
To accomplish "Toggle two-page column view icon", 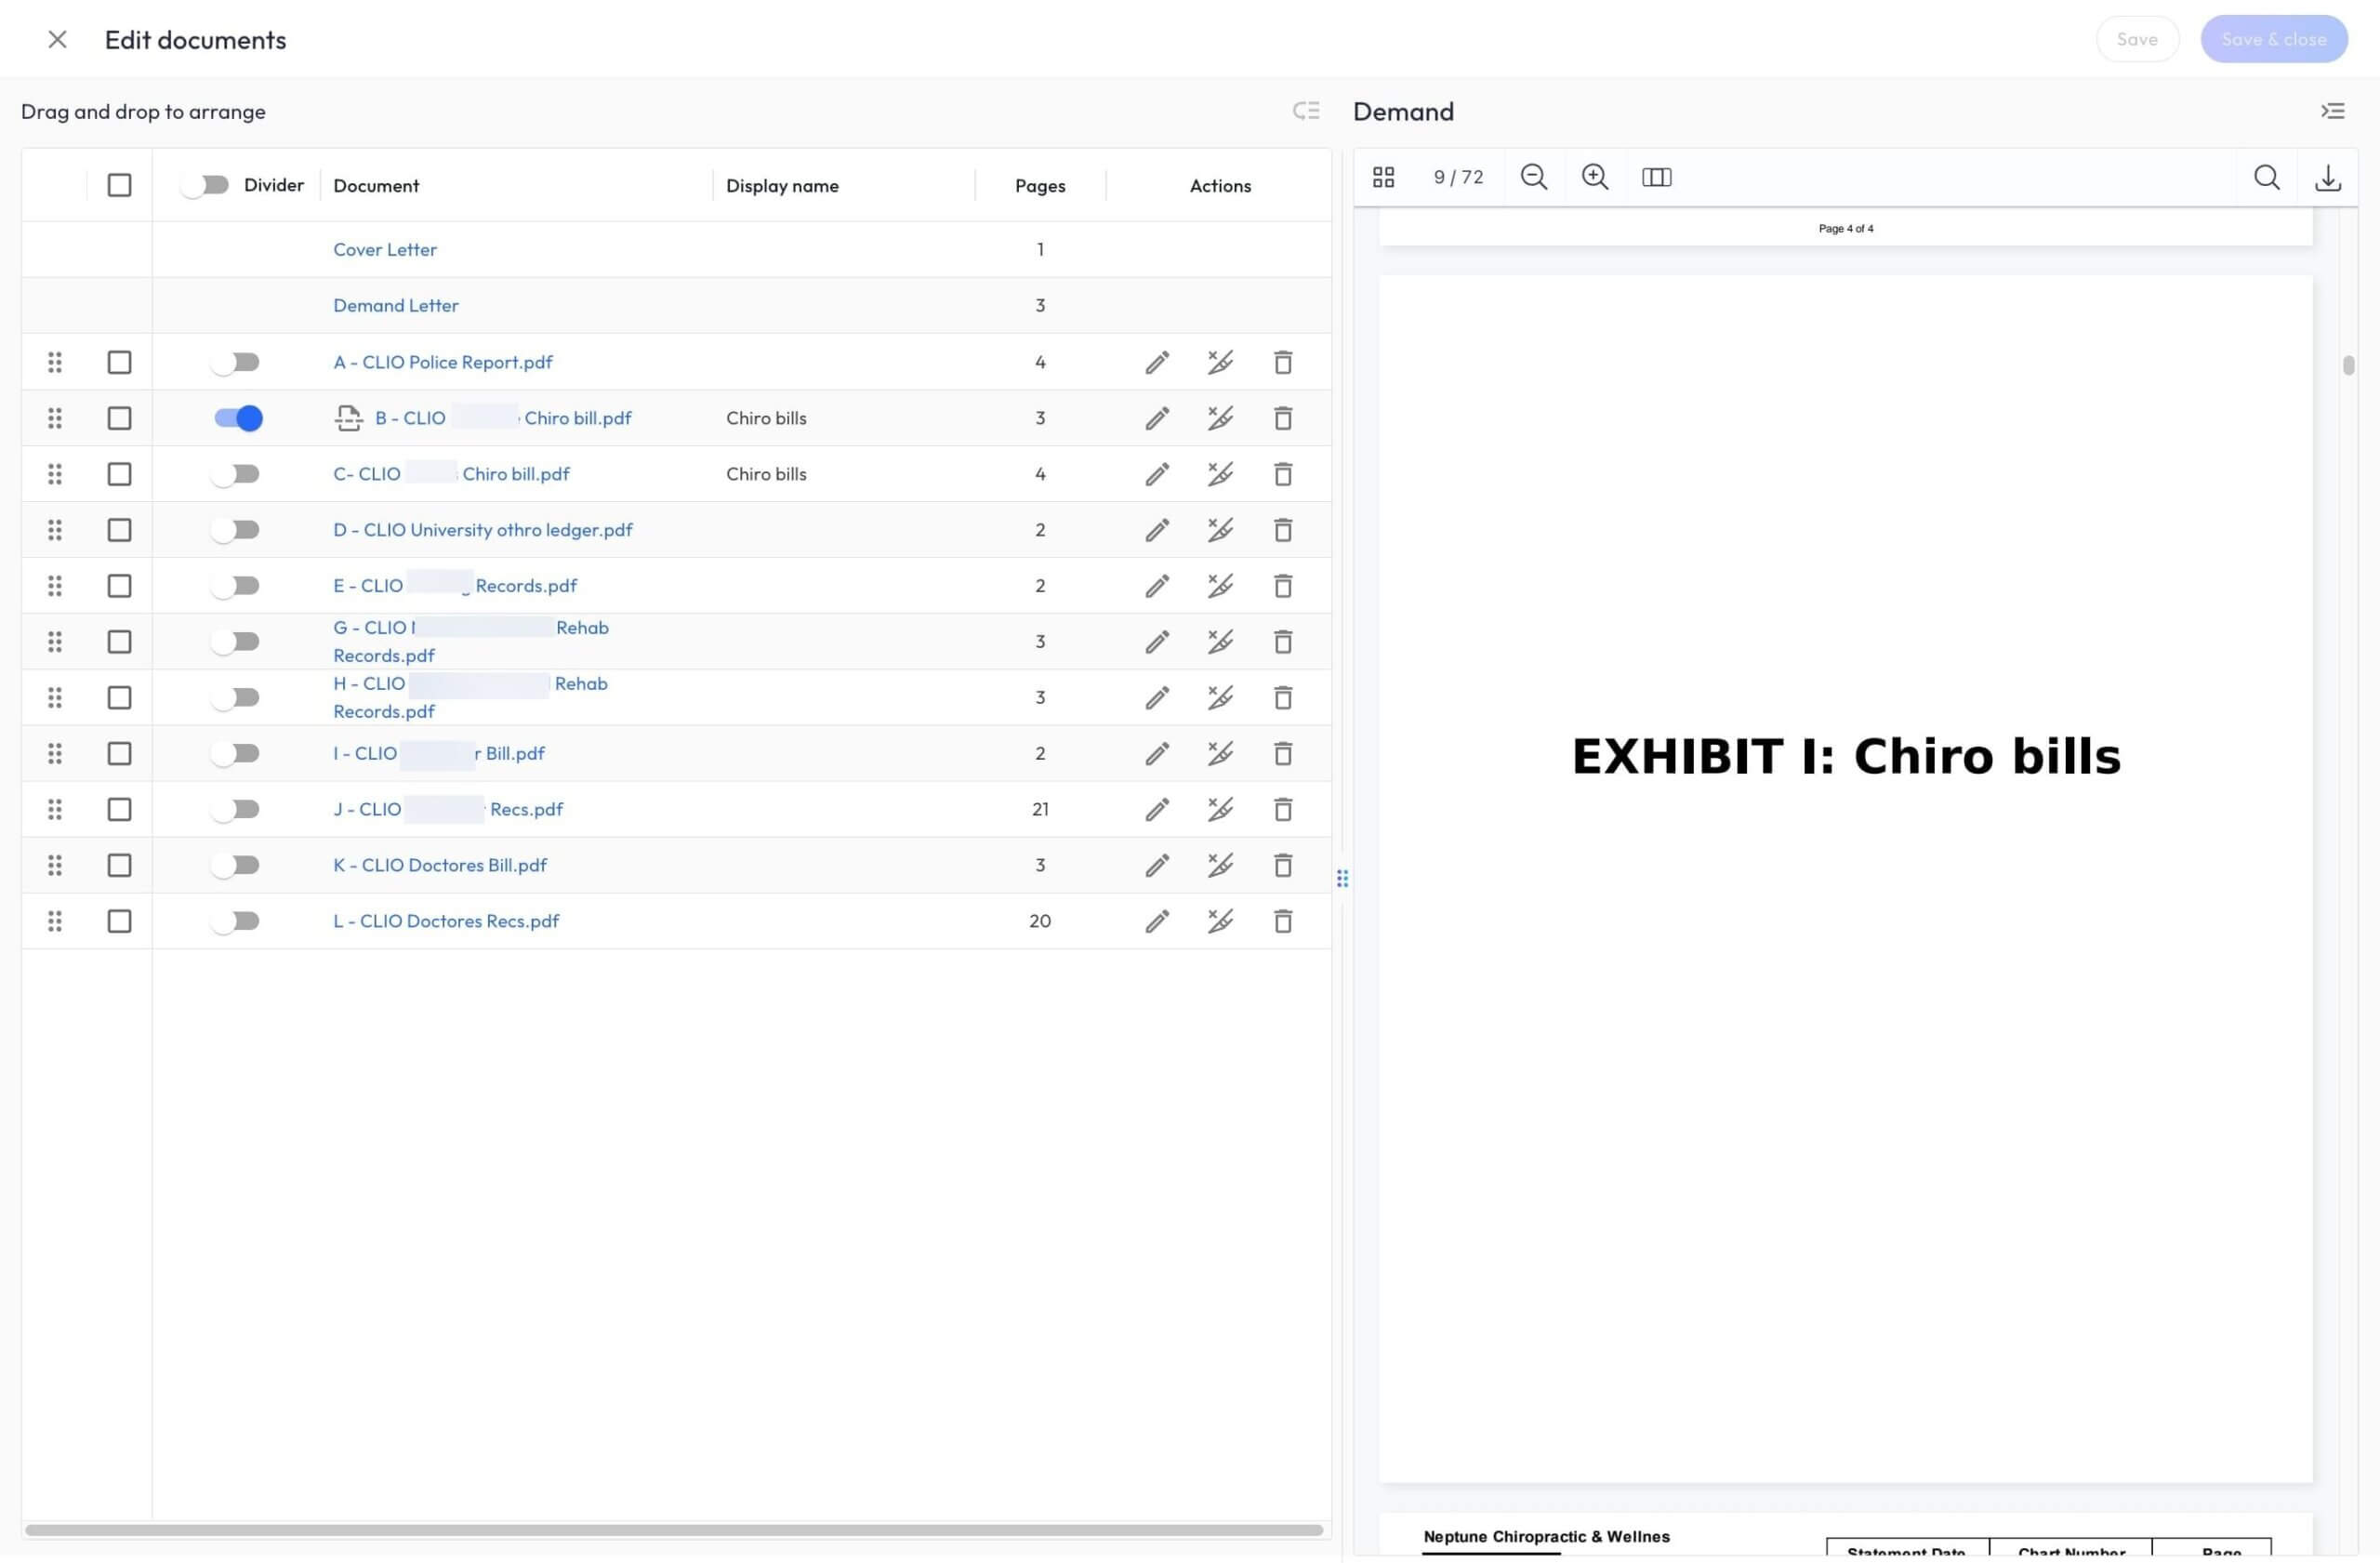I will [1656, 177].
